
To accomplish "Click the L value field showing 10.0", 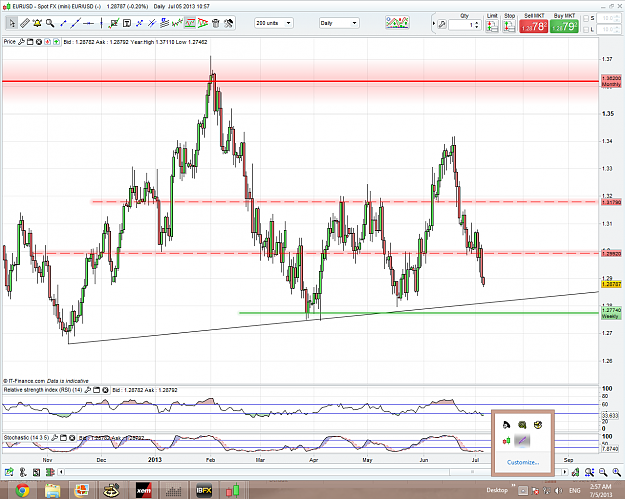I will coord(608,29).
